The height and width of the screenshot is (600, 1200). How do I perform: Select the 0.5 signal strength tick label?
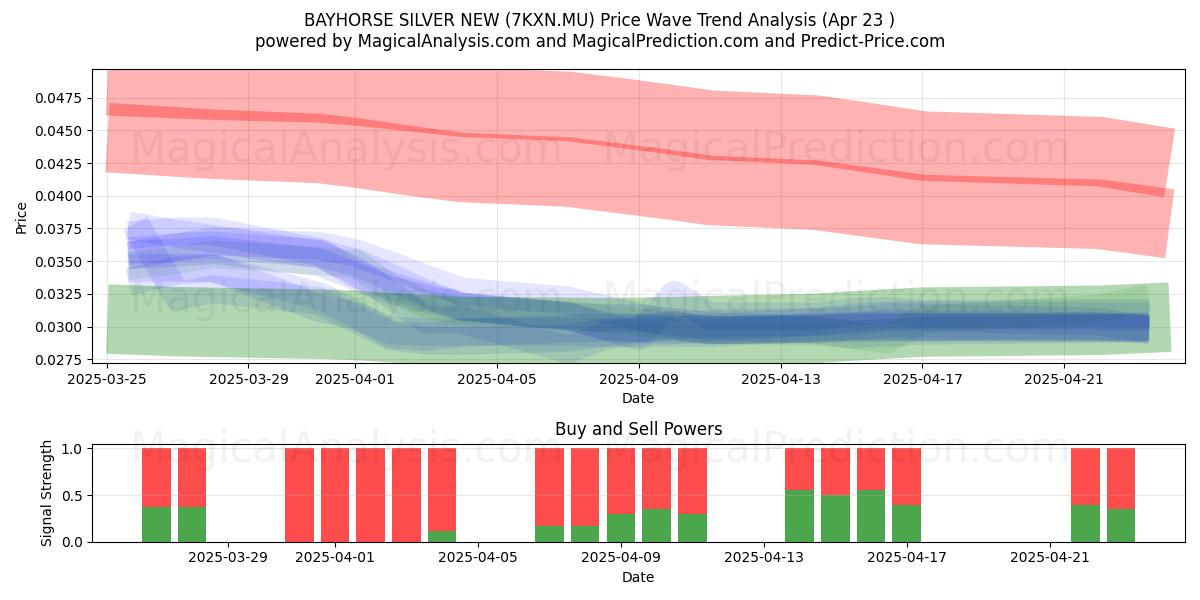pyautogui.click(x=74, y=496)
